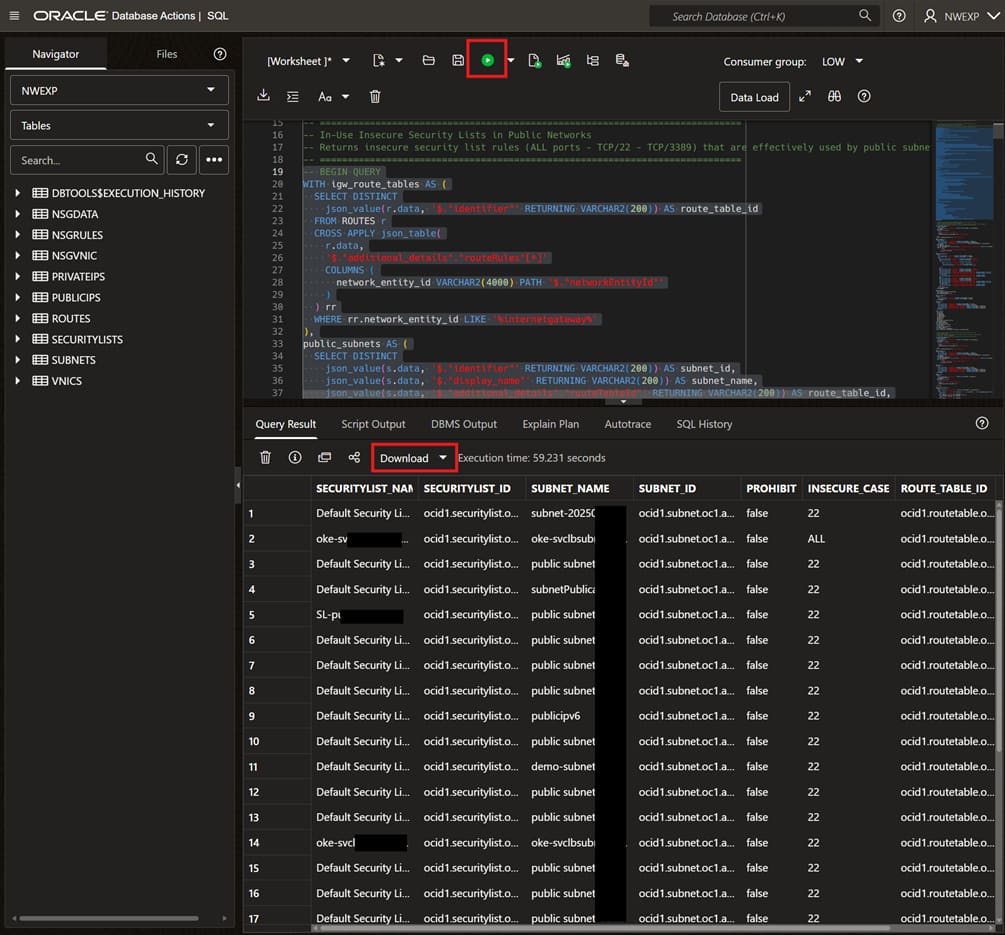
Task: Open the new file dropdown arrow
Action: [399, 61]
